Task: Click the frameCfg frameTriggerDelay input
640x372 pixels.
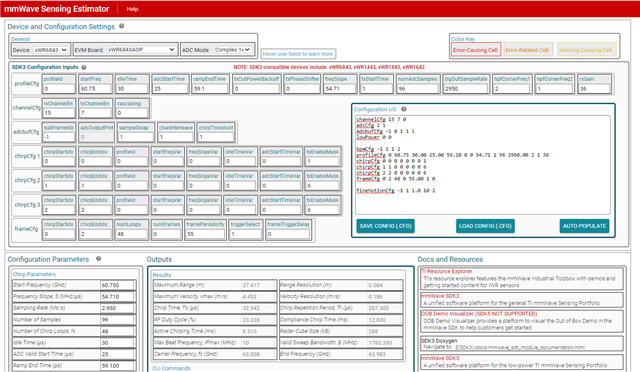Action: coord(288,234)
